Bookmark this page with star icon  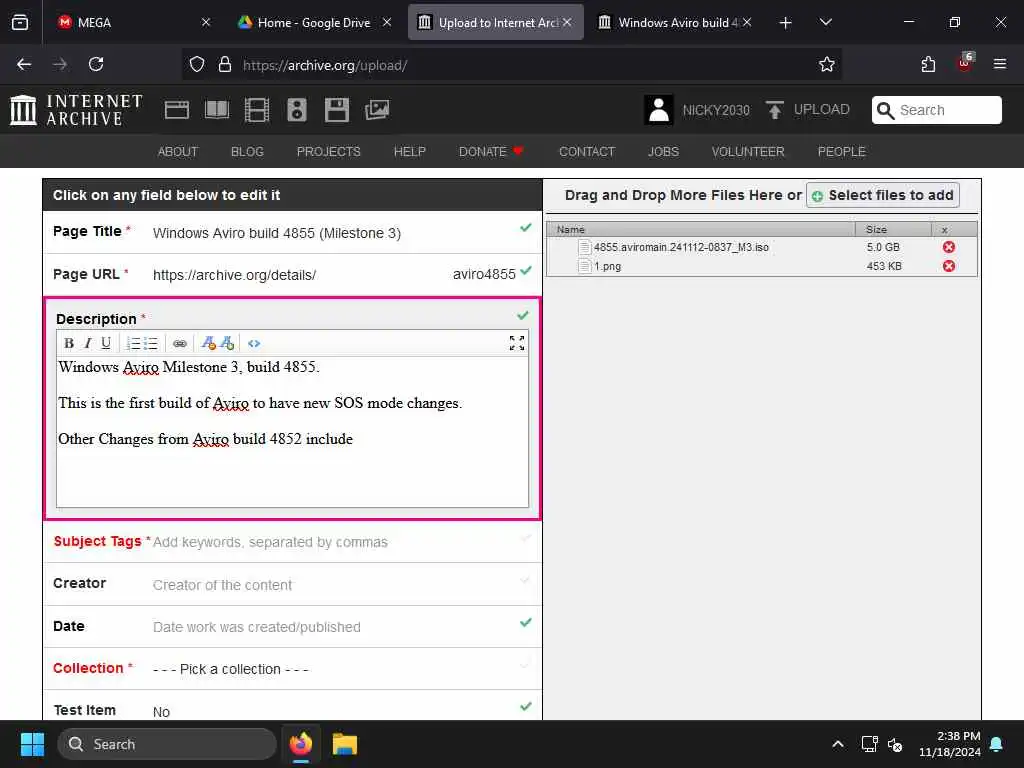pos(827,64)
